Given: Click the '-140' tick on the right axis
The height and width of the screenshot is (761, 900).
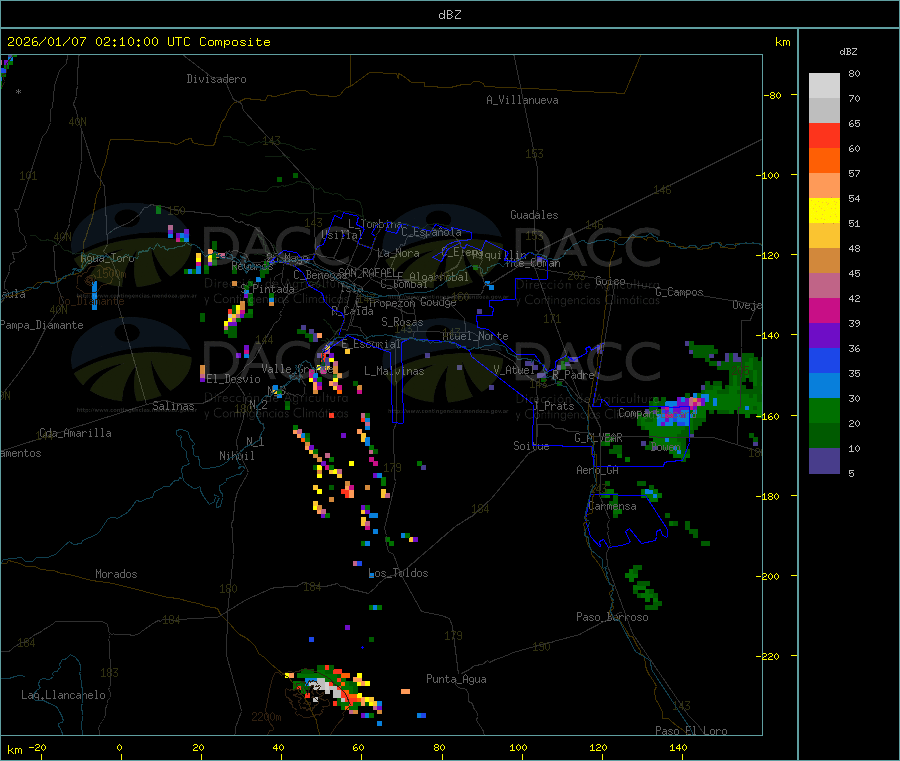Looking at the screenshot, I should pyautogui.click(x=770, y=336).
